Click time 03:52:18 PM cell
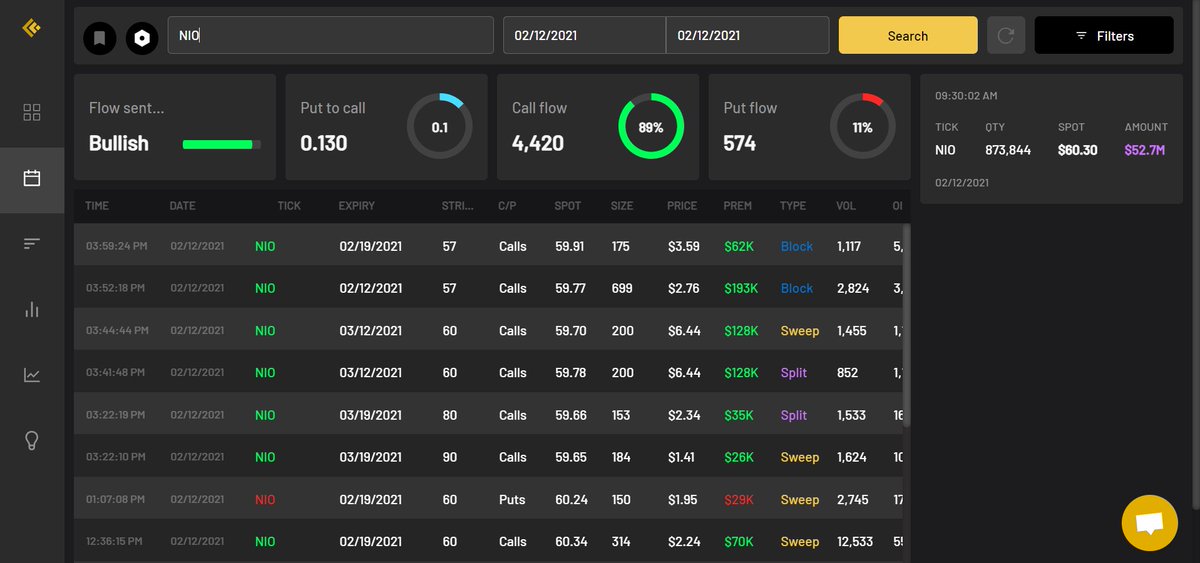 click(x=115, y=288)
